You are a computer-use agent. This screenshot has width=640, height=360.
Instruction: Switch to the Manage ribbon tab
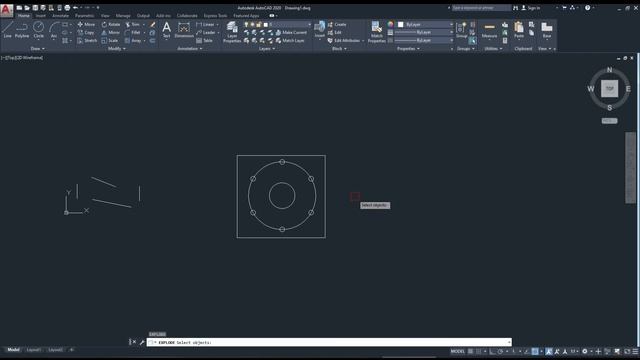click(x=123, y=16)
